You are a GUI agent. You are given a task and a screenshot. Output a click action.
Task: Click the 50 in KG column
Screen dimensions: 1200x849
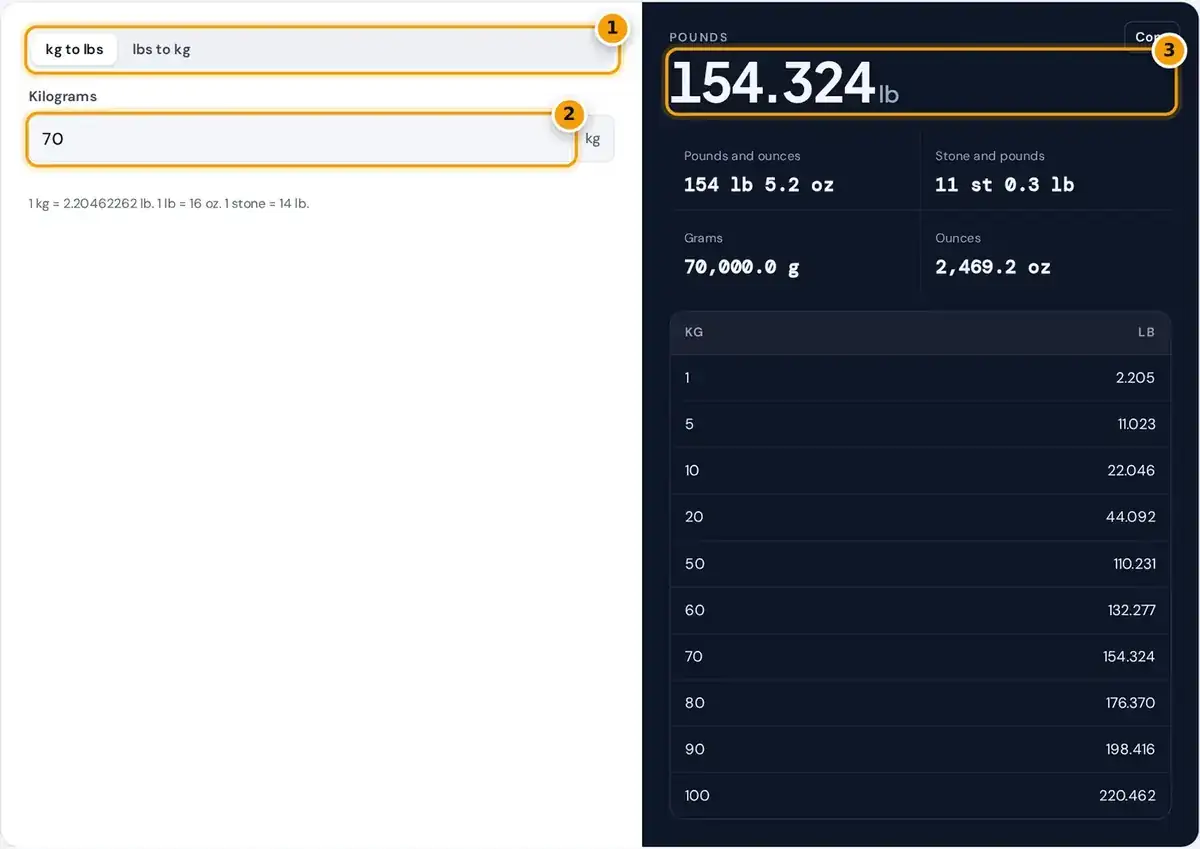pos(694,564)
